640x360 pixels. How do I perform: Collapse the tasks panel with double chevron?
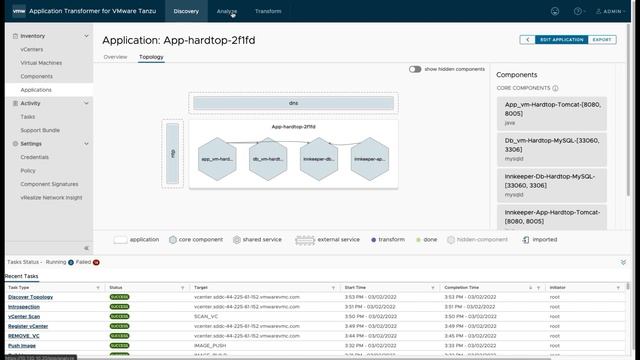(623, 262)
